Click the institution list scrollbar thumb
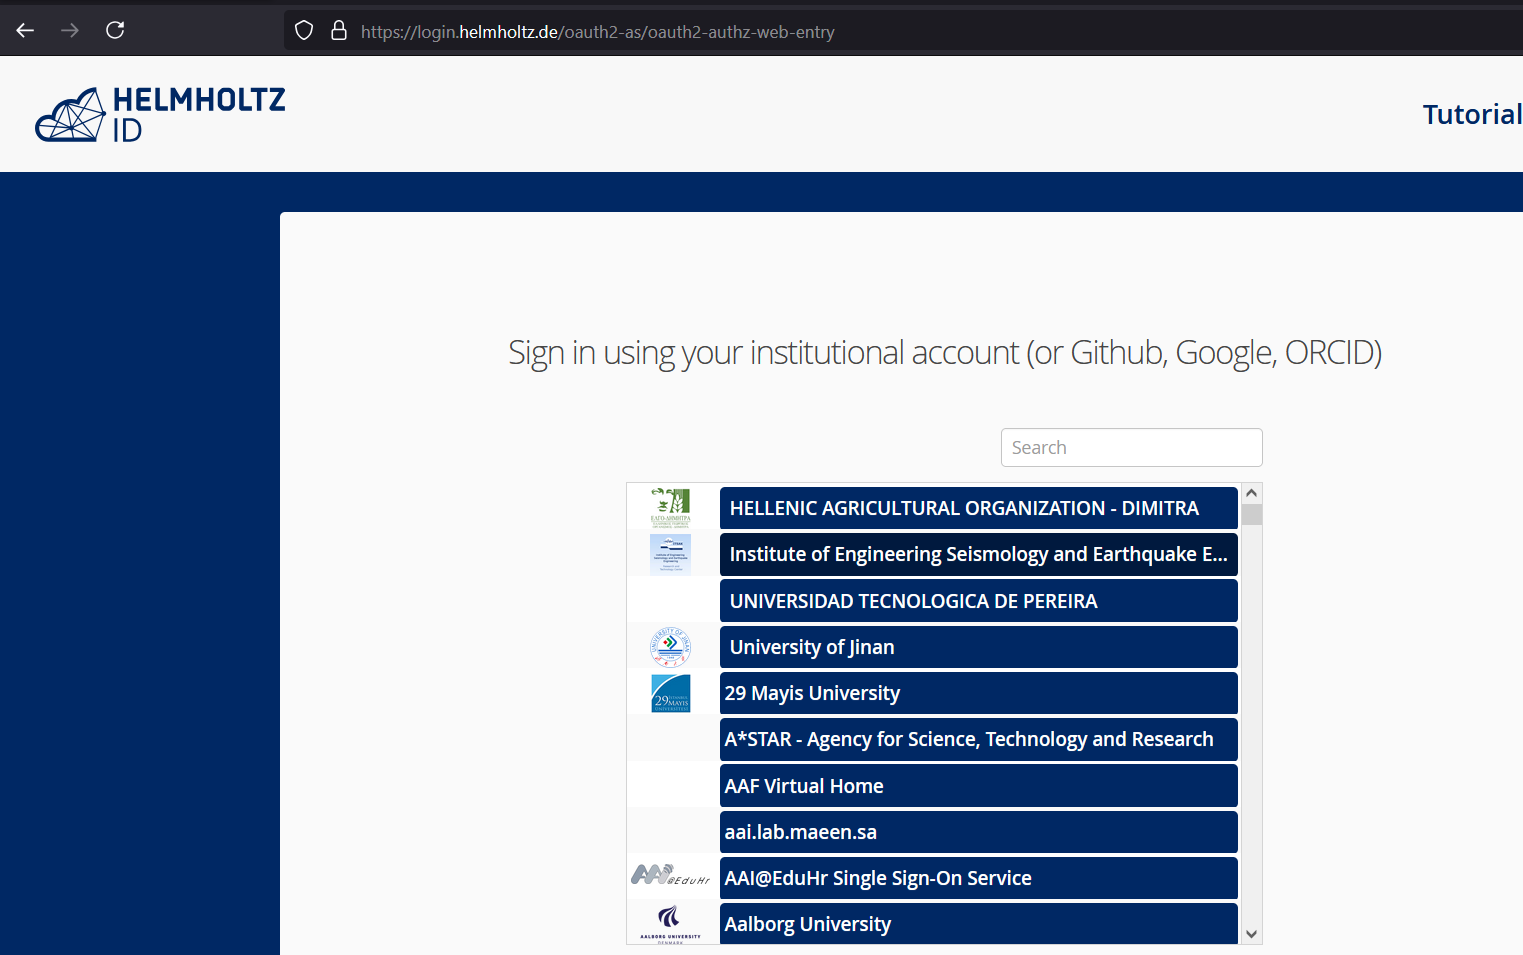This screenshot has height=955, width=1523. click(x=1251, y=514)
